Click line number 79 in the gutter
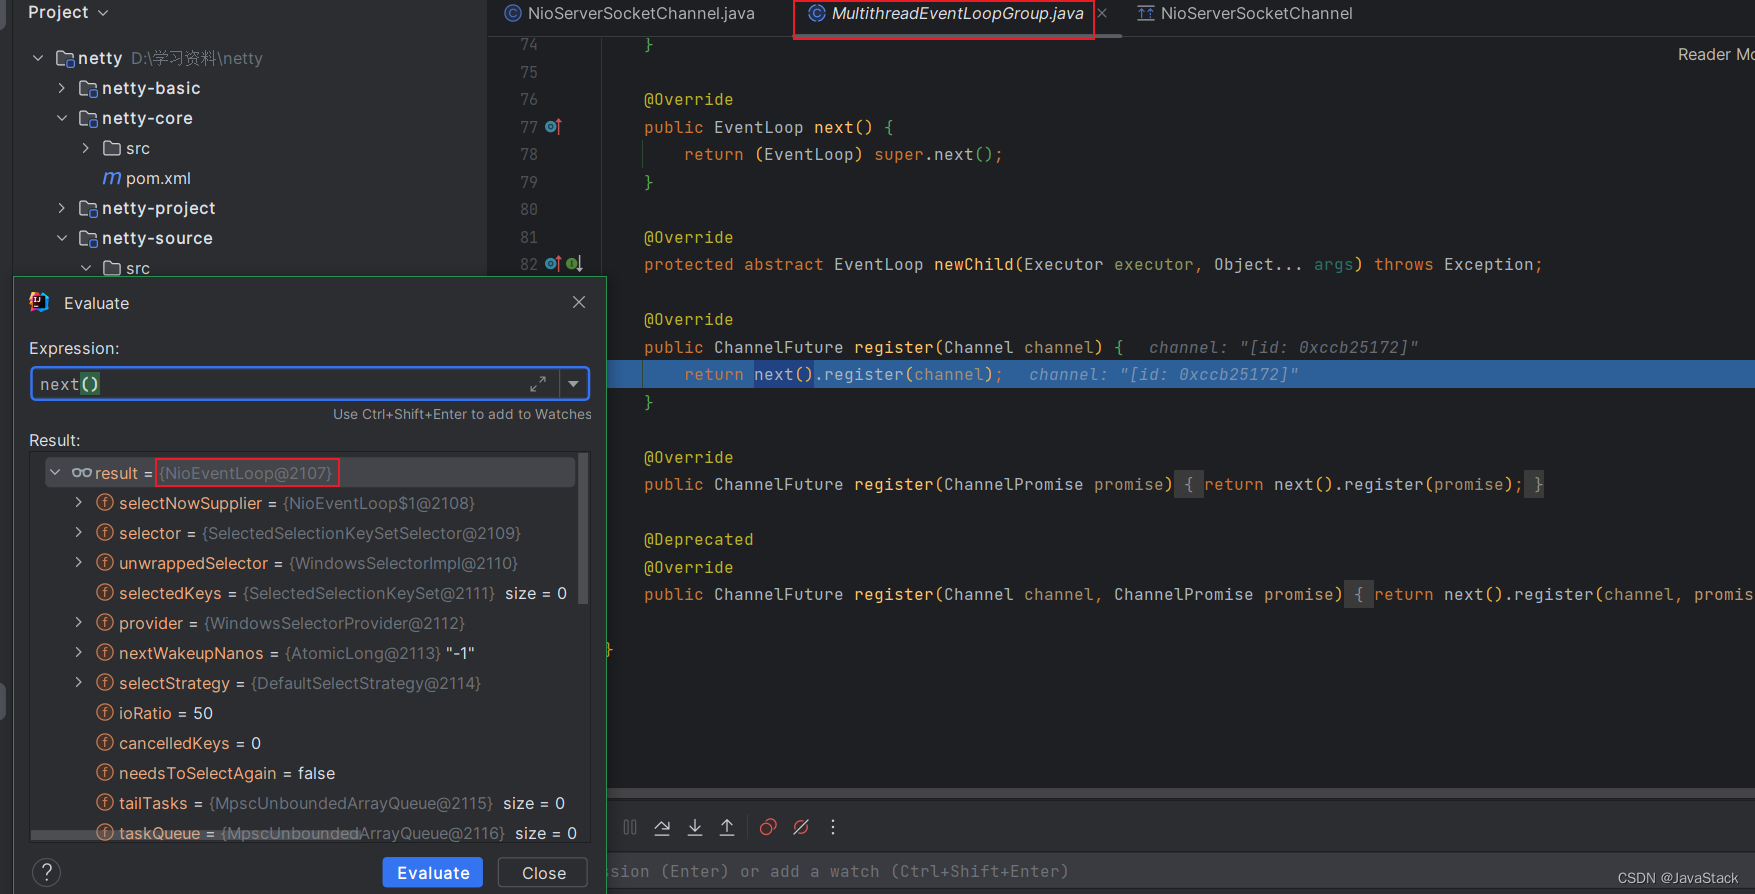 [x=529, y=182]
